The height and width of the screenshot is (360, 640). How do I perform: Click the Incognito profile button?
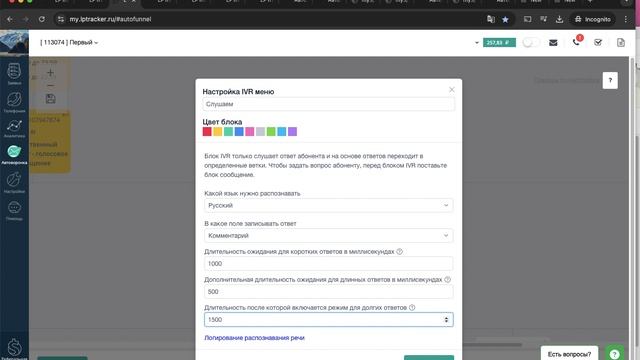coord(593,19)
